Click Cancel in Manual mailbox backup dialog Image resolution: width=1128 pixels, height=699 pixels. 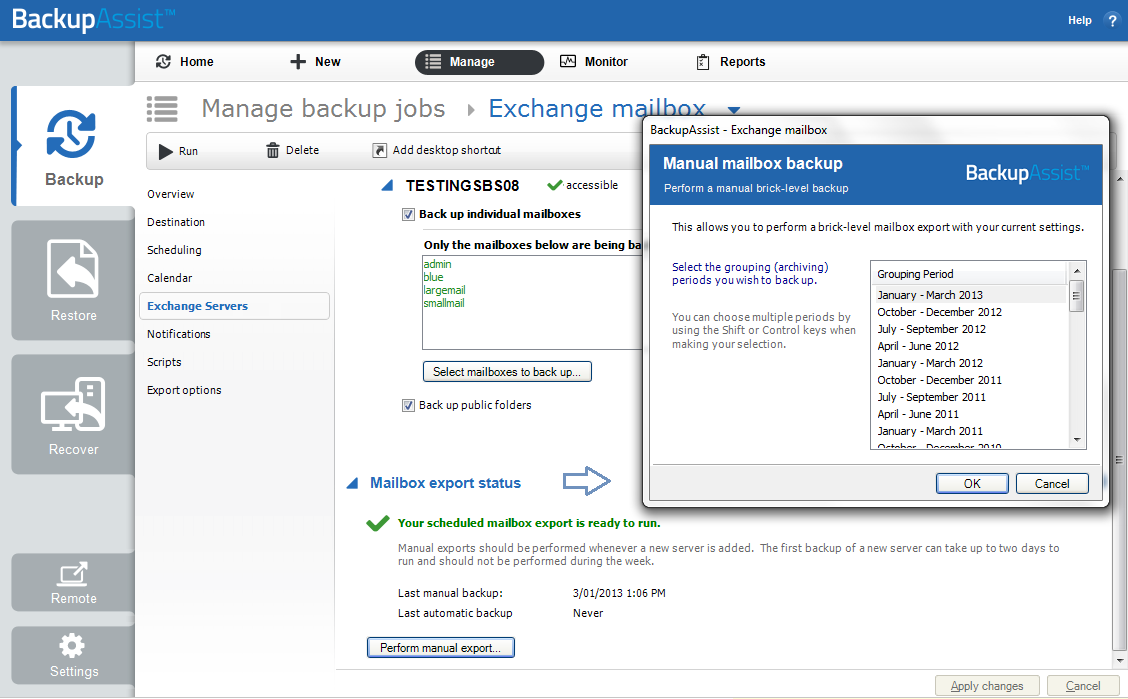[1052, 484]
